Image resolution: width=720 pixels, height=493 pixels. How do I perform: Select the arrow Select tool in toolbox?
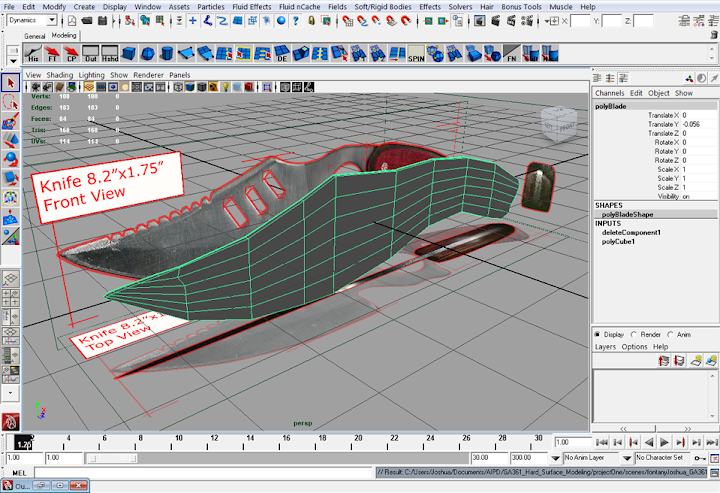pyautogui.click(x=10, y=83)
